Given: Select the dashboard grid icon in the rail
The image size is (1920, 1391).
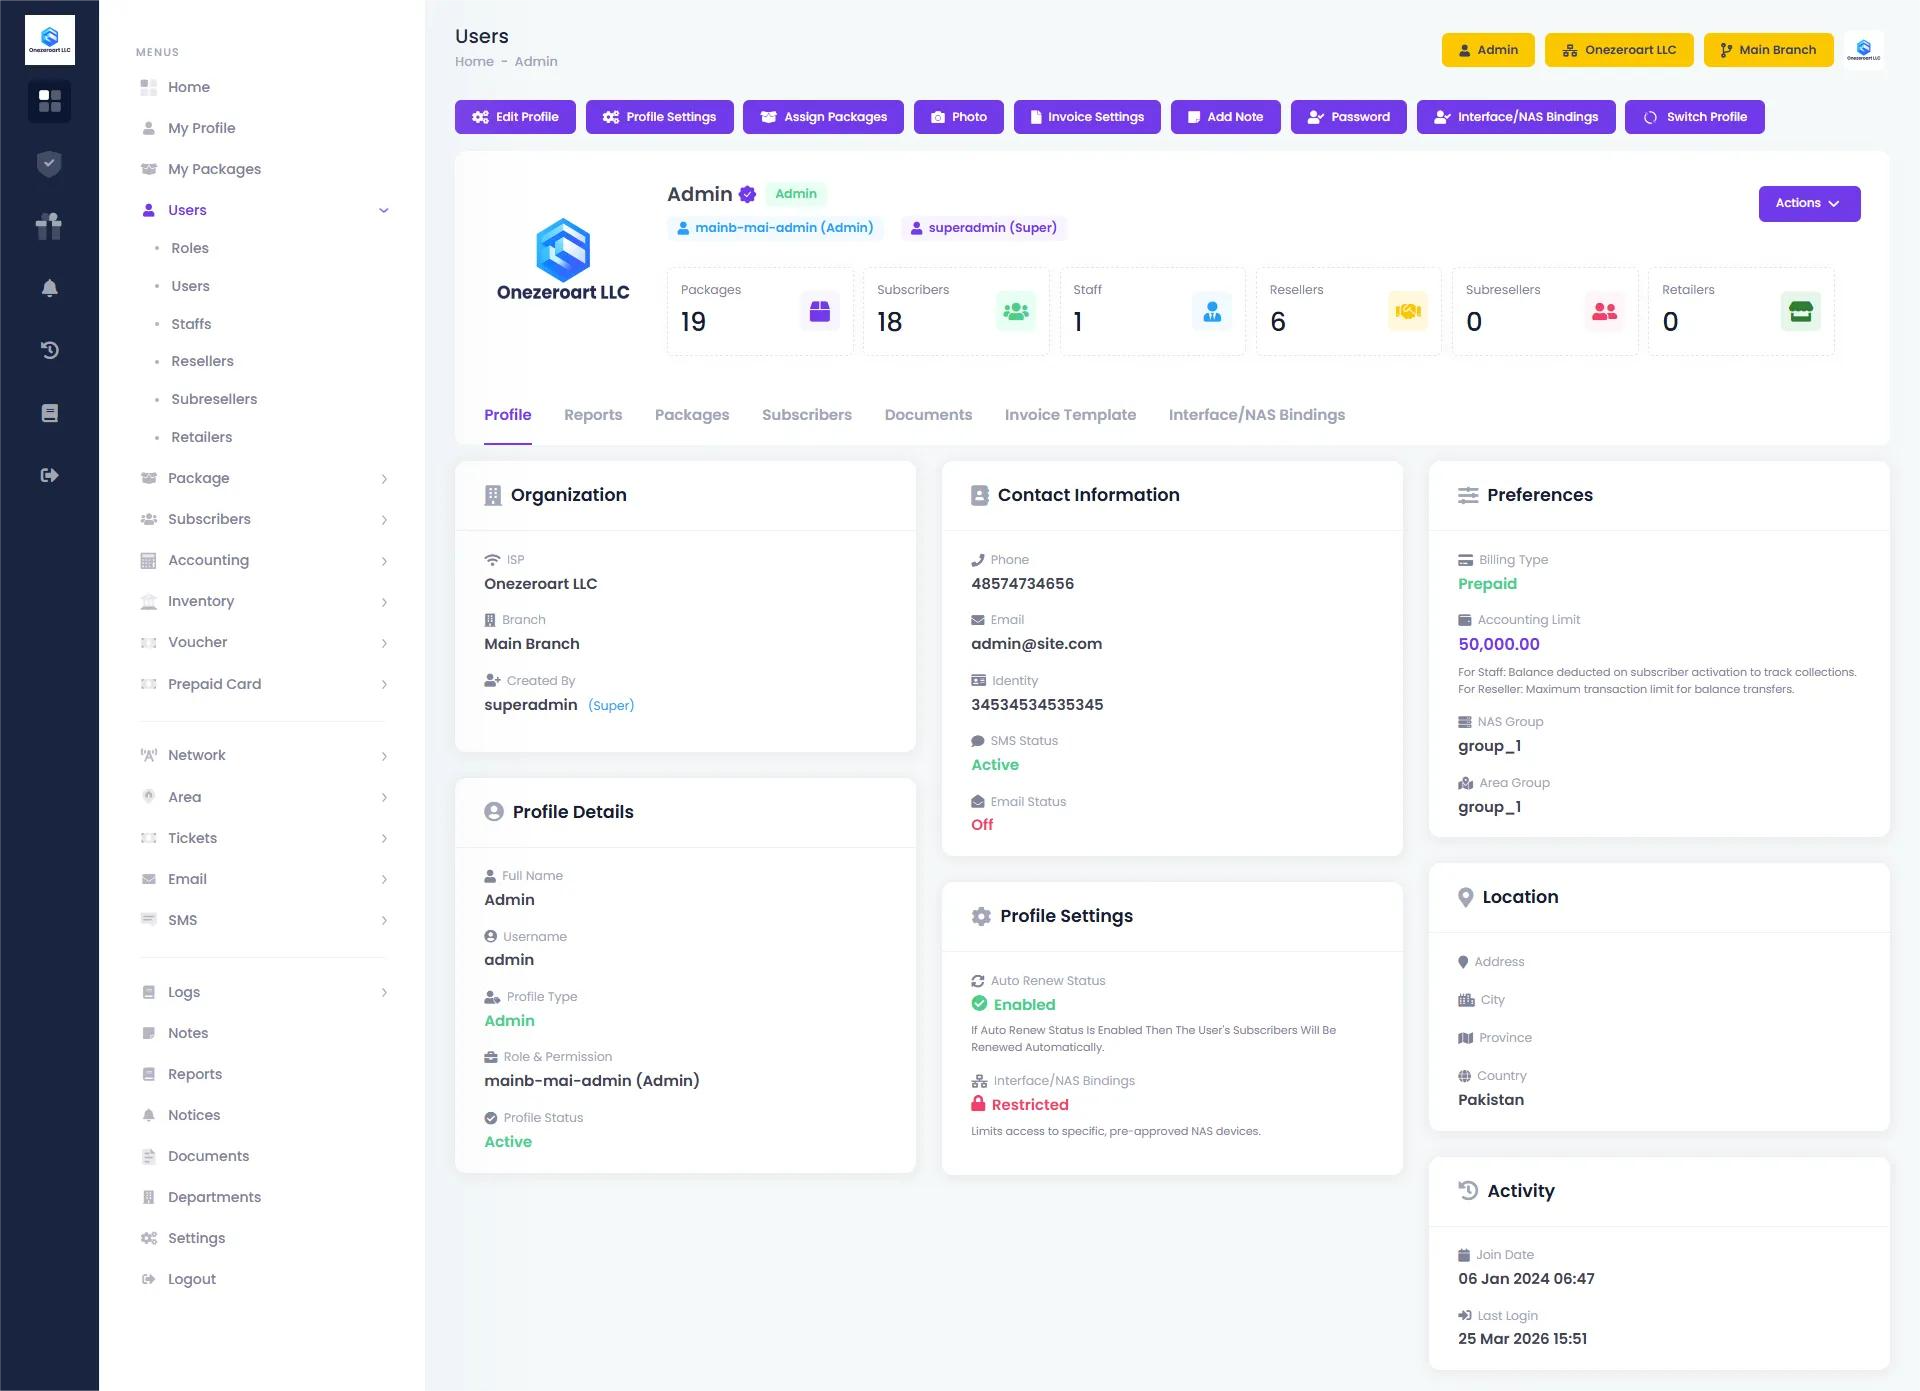Looking at the screenshot, I should click(x=49, y=101).
